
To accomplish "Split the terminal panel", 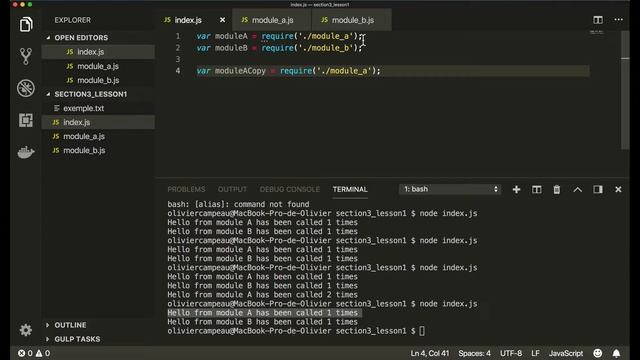I will click(x=537, y=189).
